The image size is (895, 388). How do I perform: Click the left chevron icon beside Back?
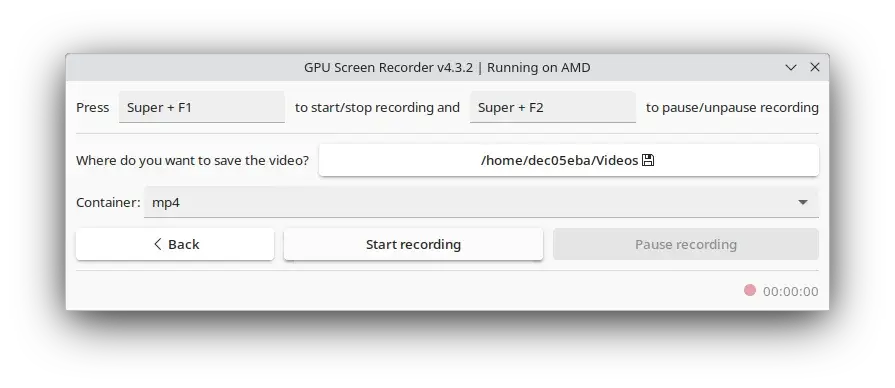[x=158, y=244]
